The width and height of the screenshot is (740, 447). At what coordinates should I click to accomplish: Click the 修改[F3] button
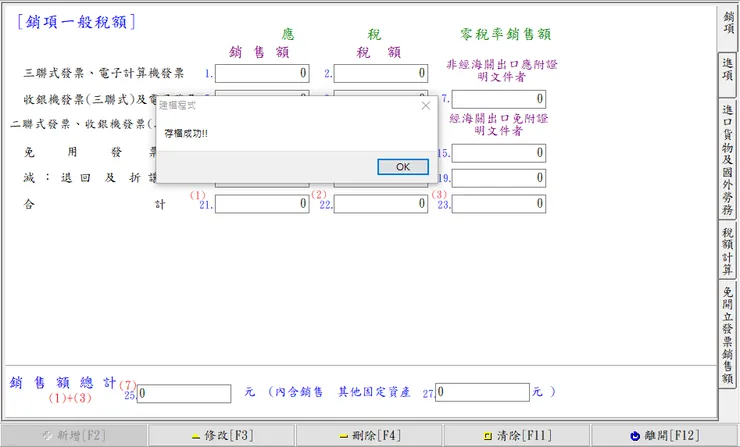pyautogui.click(x=222, y=435)
